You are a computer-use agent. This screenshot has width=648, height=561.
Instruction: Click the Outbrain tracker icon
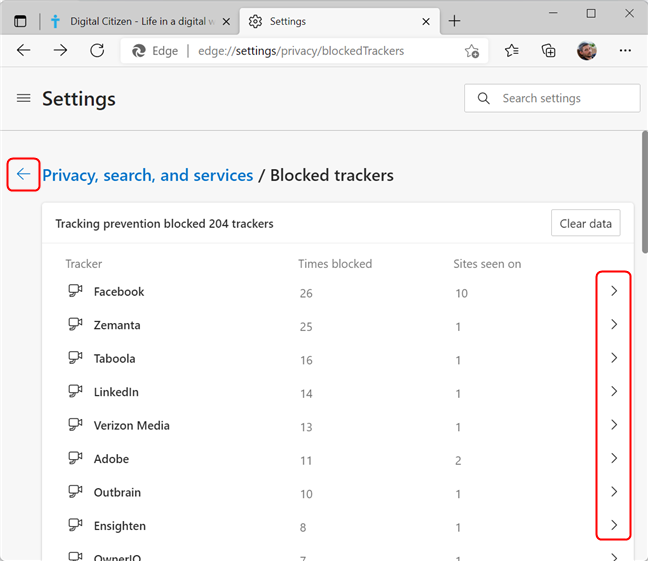(x=75, y=492)
